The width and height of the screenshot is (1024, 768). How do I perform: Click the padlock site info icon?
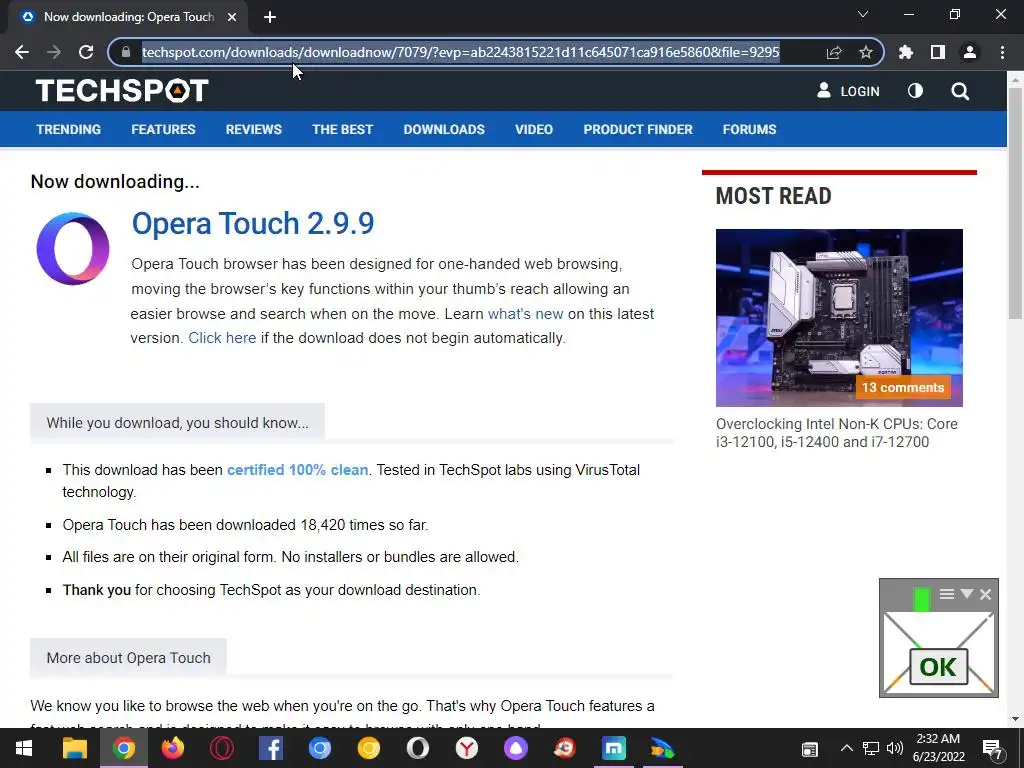pyautogui.click(x=126, y=52)
